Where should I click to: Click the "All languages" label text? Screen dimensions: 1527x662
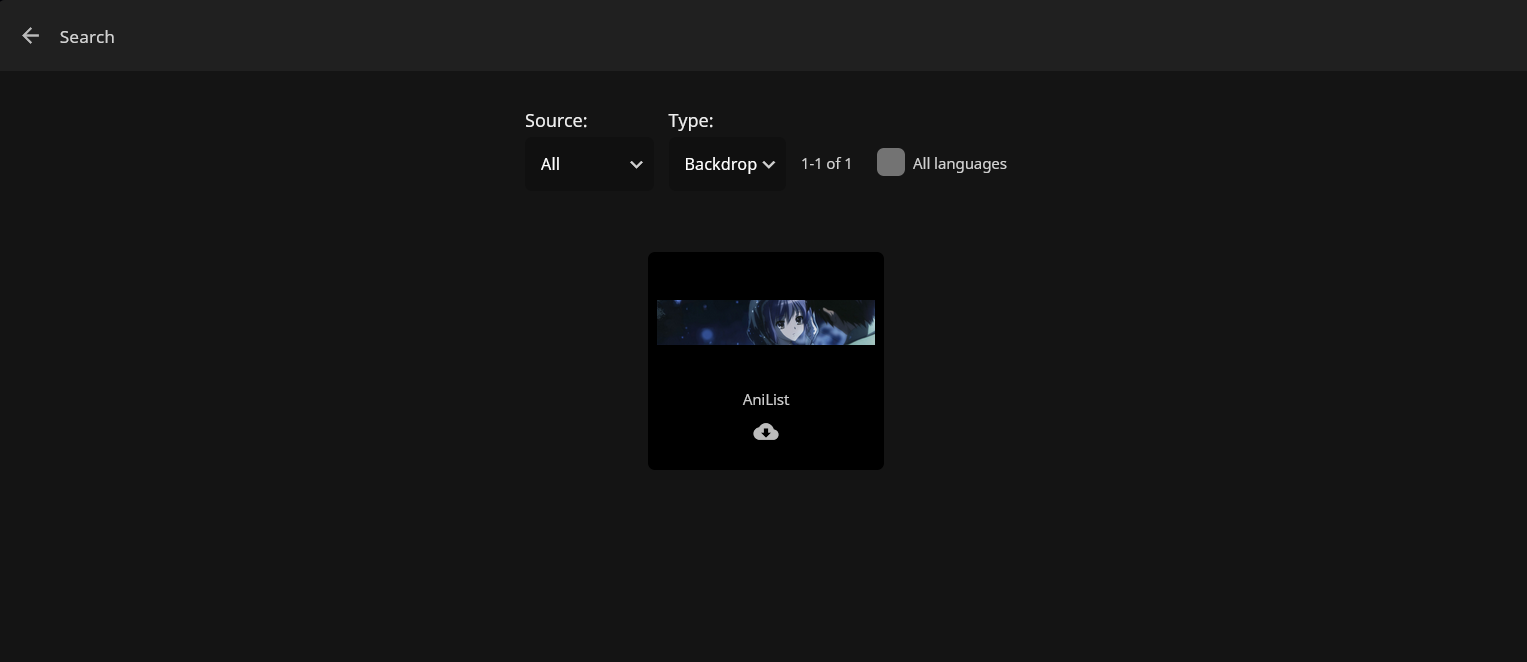(959, 164)
